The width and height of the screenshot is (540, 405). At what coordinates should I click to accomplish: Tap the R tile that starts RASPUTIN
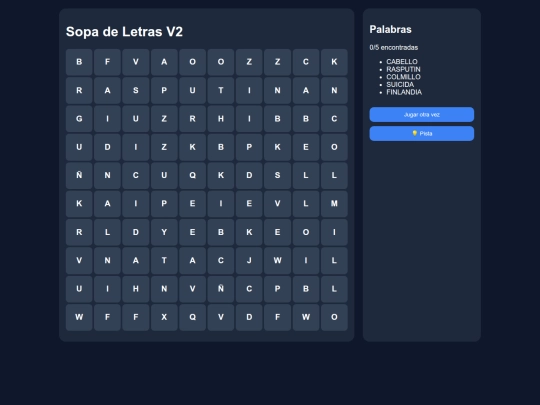point(79,90)
